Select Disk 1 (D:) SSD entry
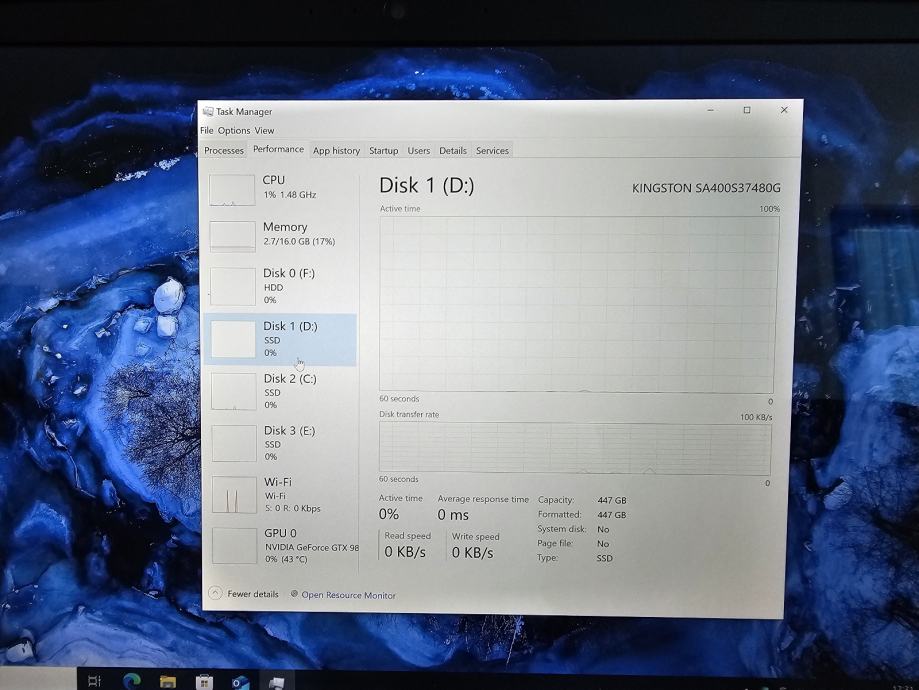This screenshot has width=919, height=690. pos(281,339)
